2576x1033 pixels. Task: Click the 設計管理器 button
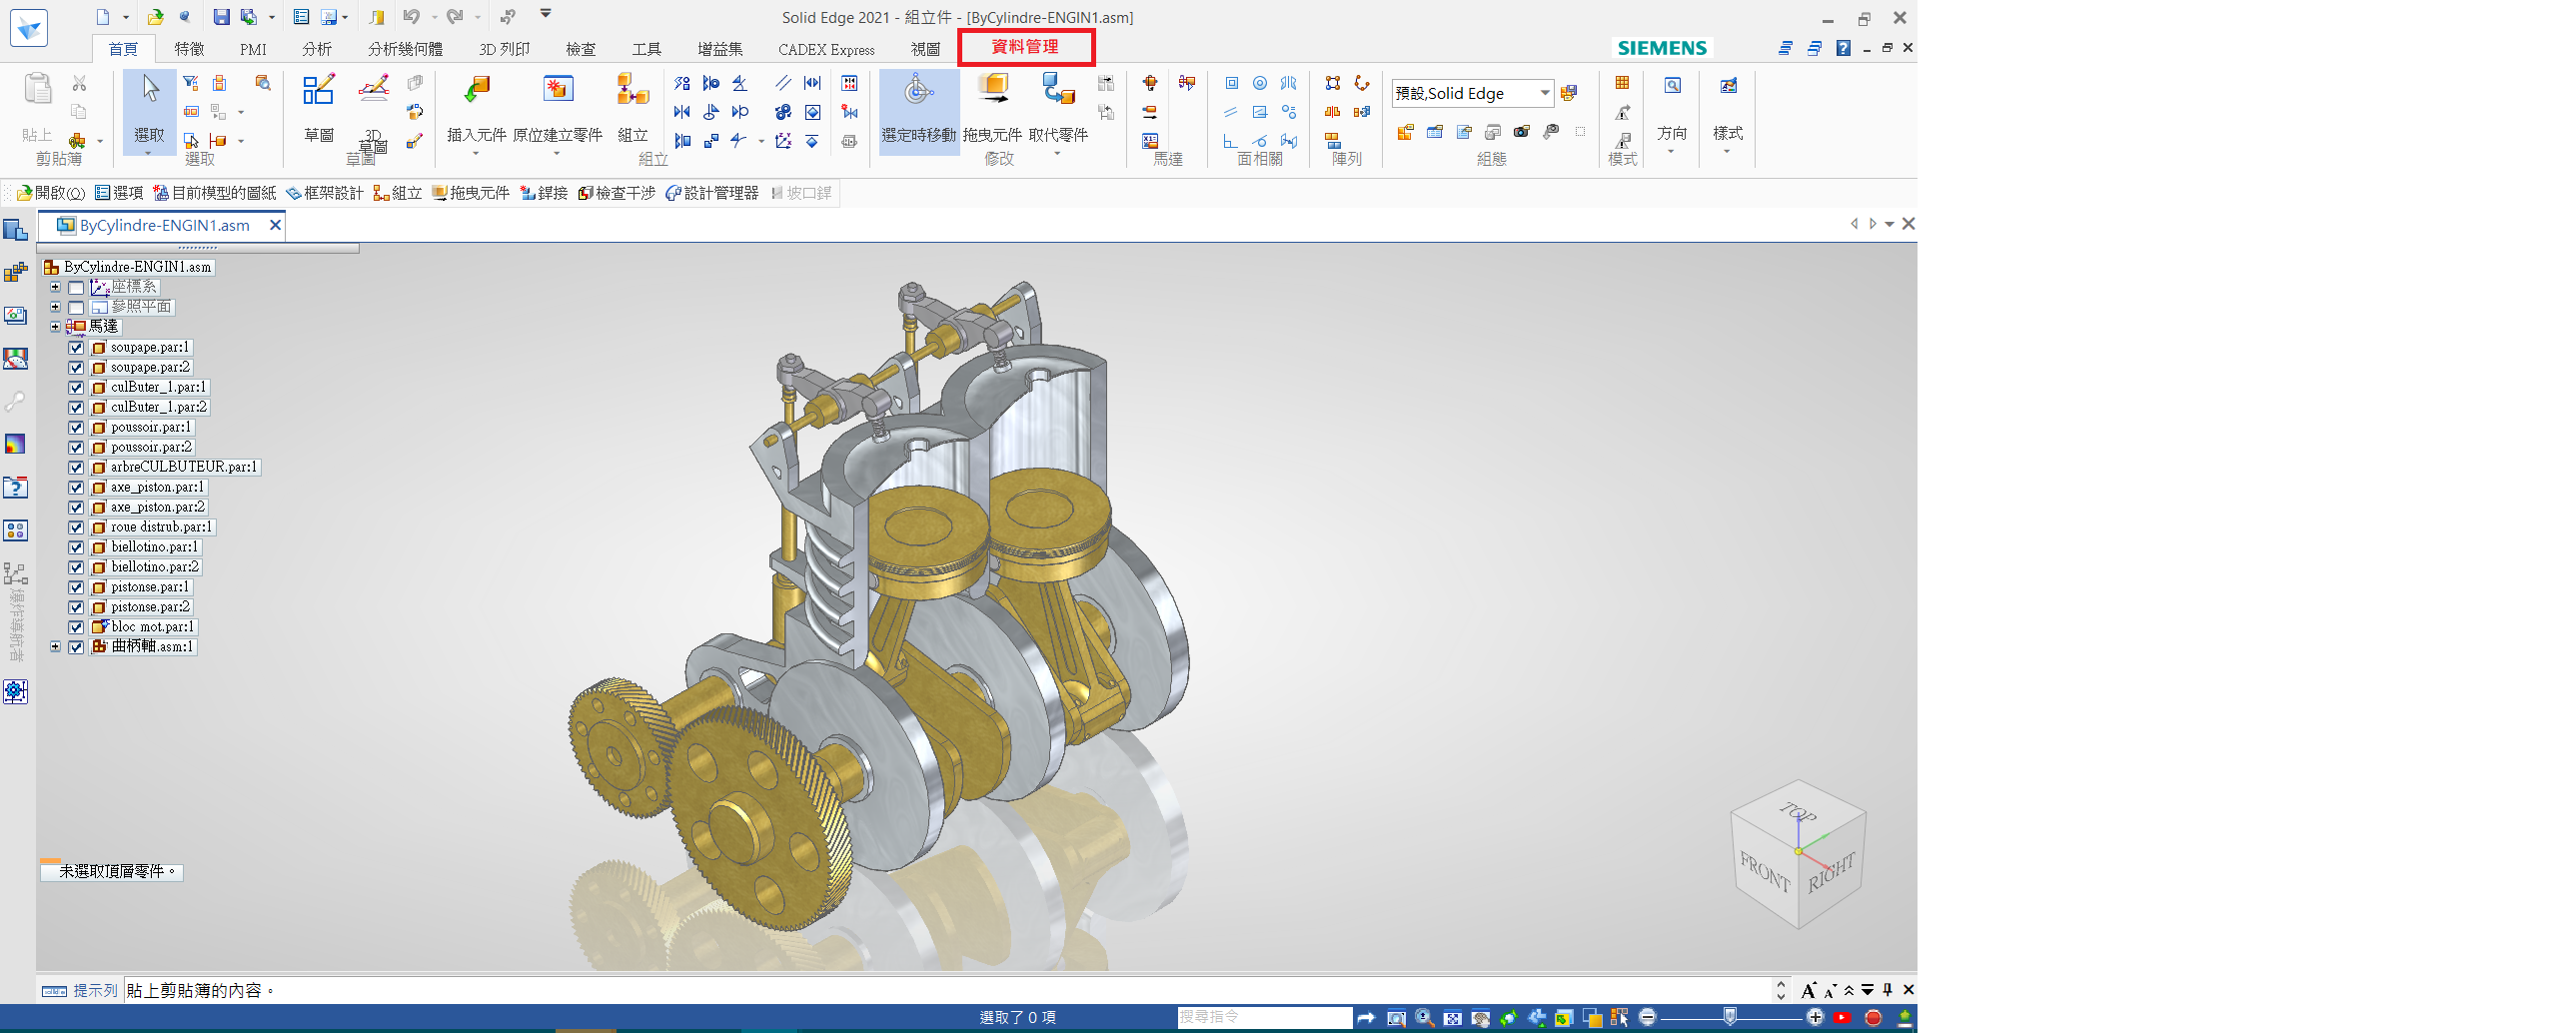[x=712, y=193]
